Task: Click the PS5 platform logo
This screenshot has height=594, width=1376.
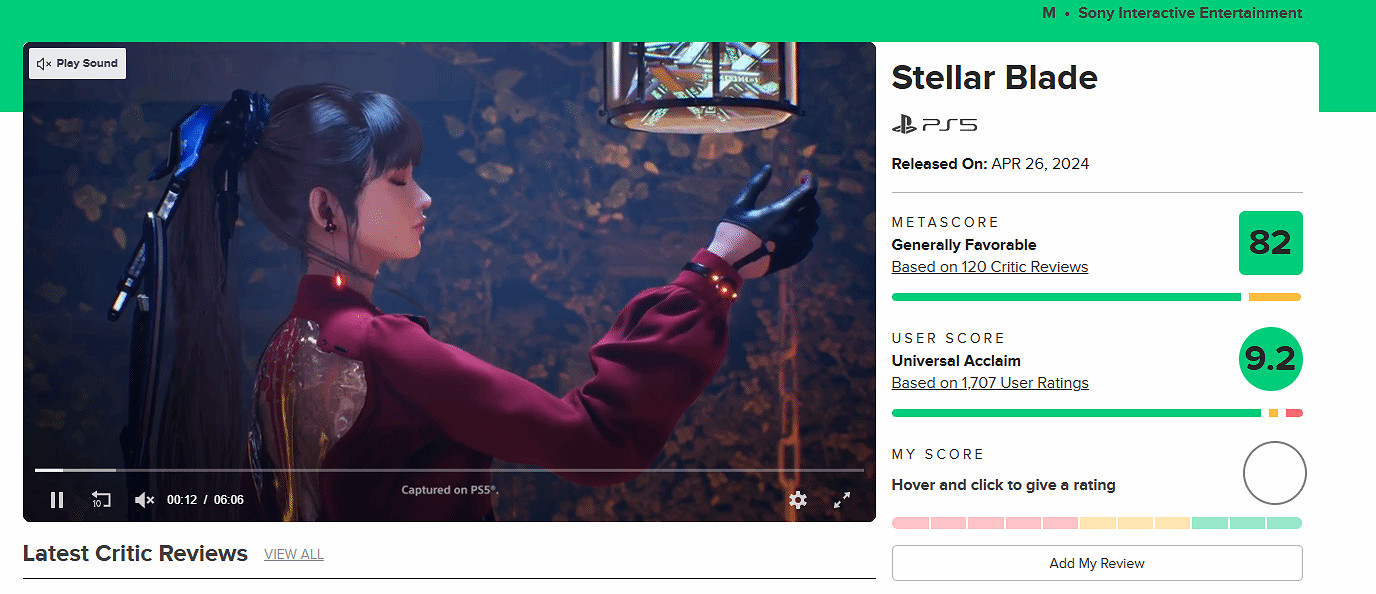Action: click(934, 125)
